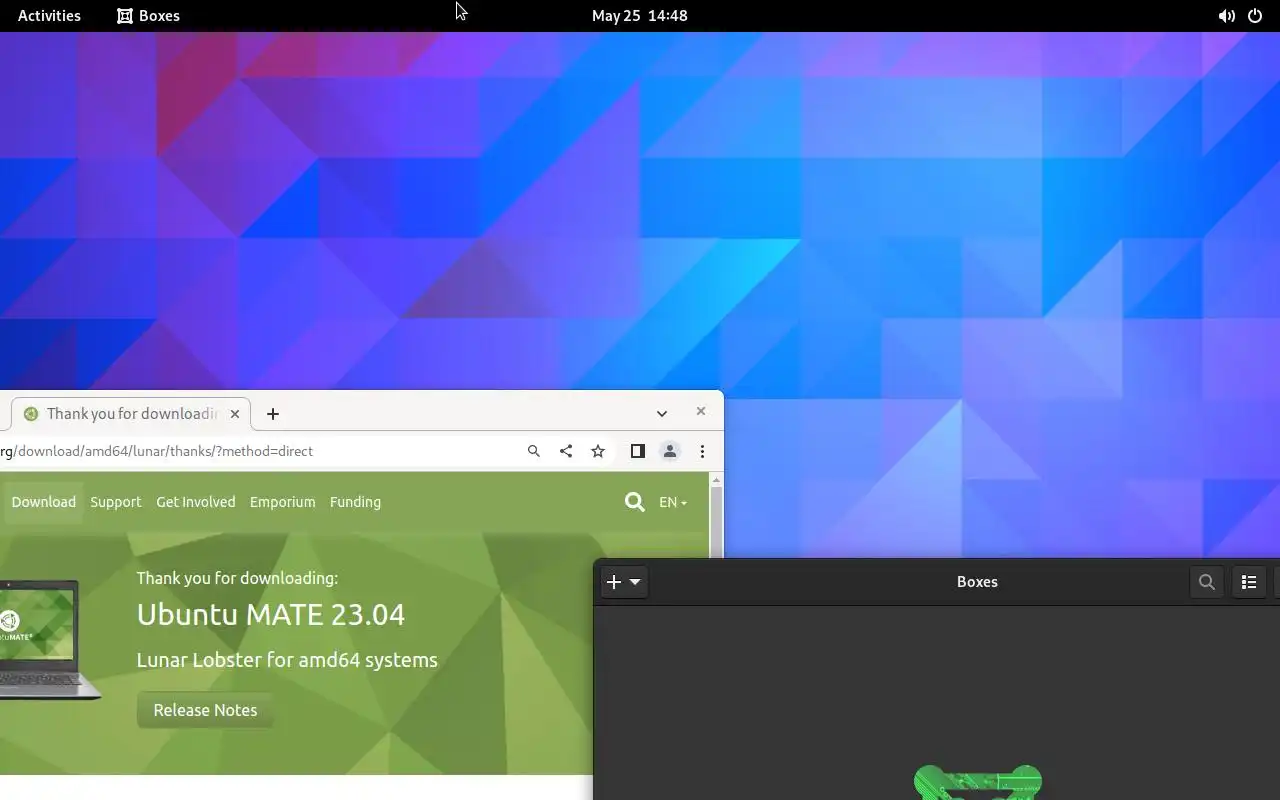Image resolution: width=1280 pixels, height=800 pixels.
Task: Open the Emporium link
Action: pyautogui.click(x=282, y=502)
